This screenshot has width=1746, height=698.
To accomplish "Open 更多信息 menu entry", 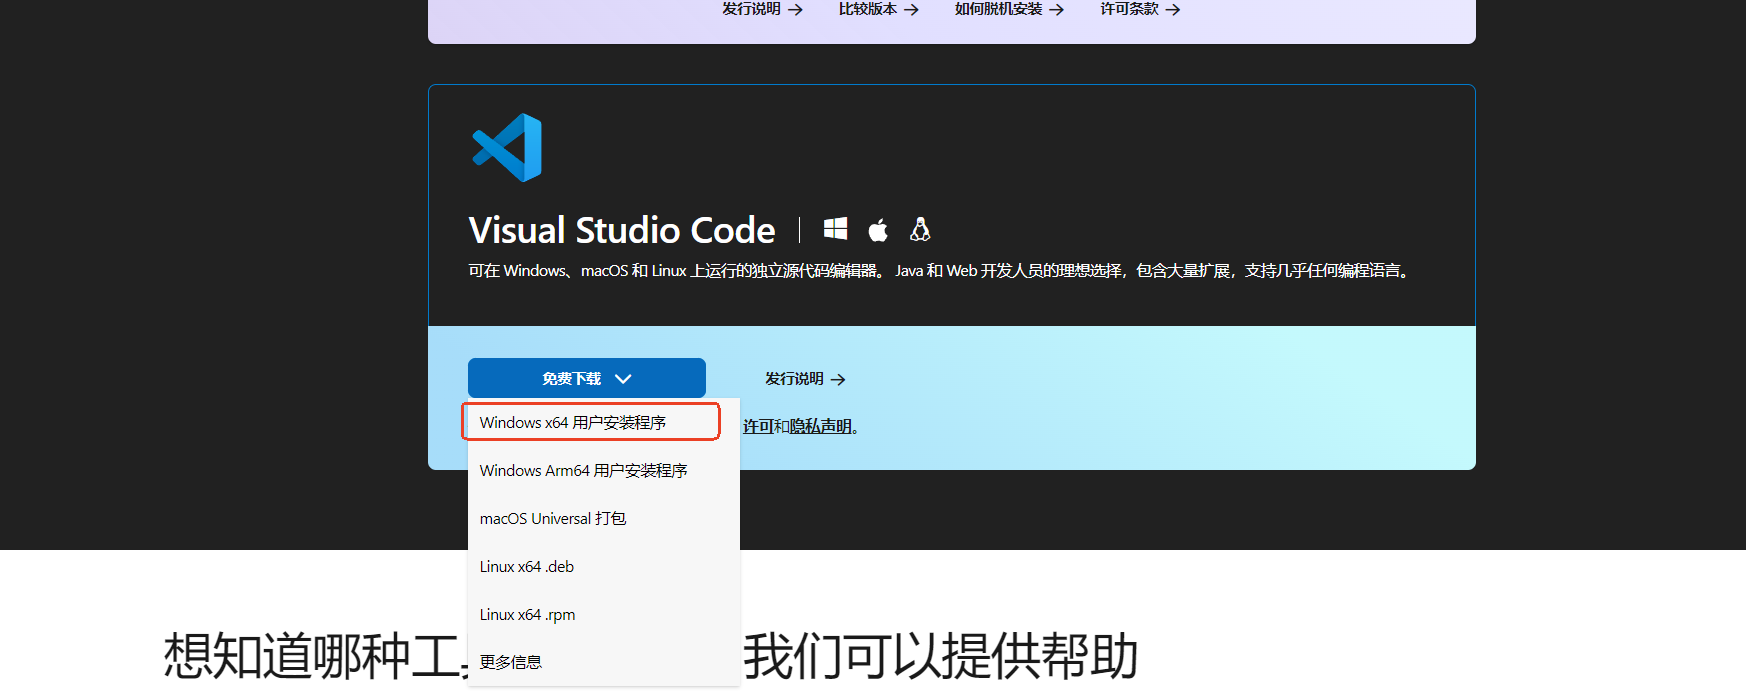I will pyautogui.click(x=604, y=662).
